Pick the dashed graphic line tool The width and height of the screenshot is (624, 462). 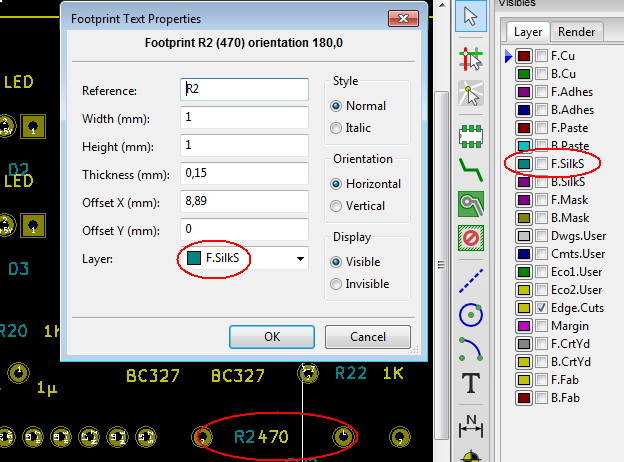471,281
